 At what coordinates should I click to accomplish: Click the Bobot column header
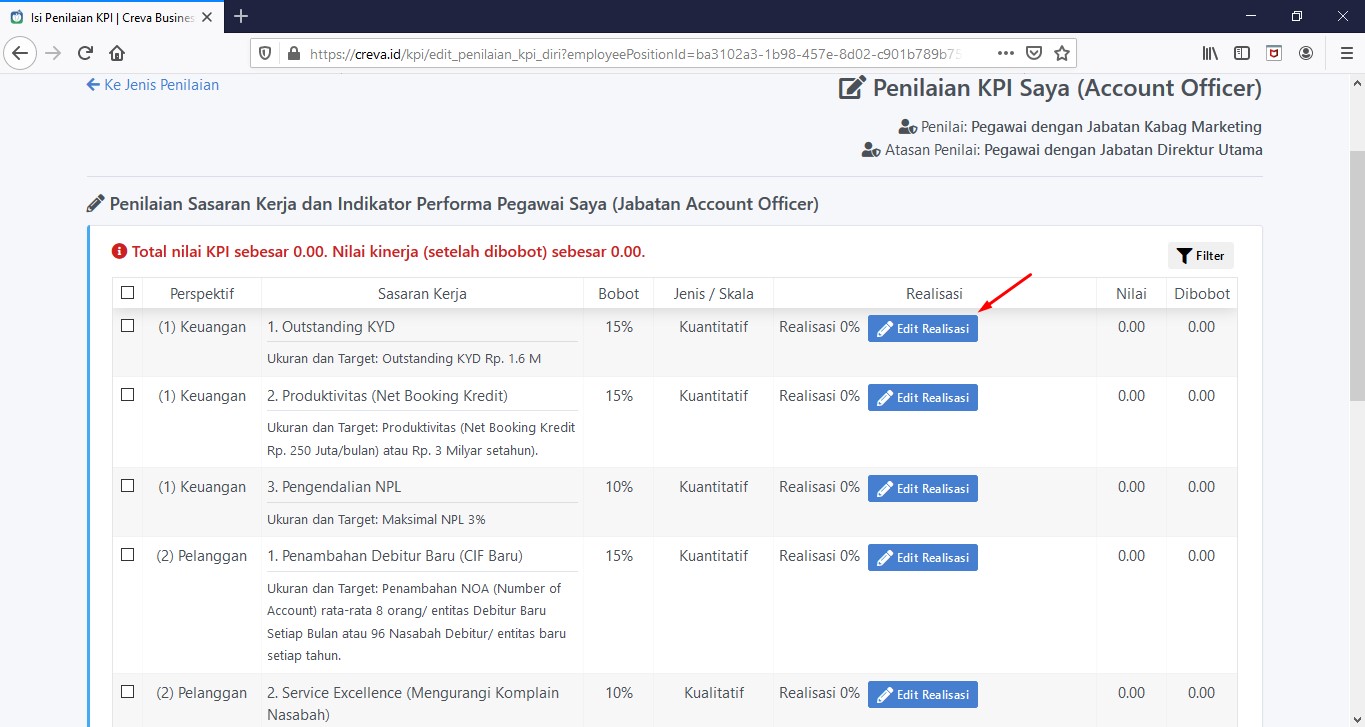tap(618, 294)
